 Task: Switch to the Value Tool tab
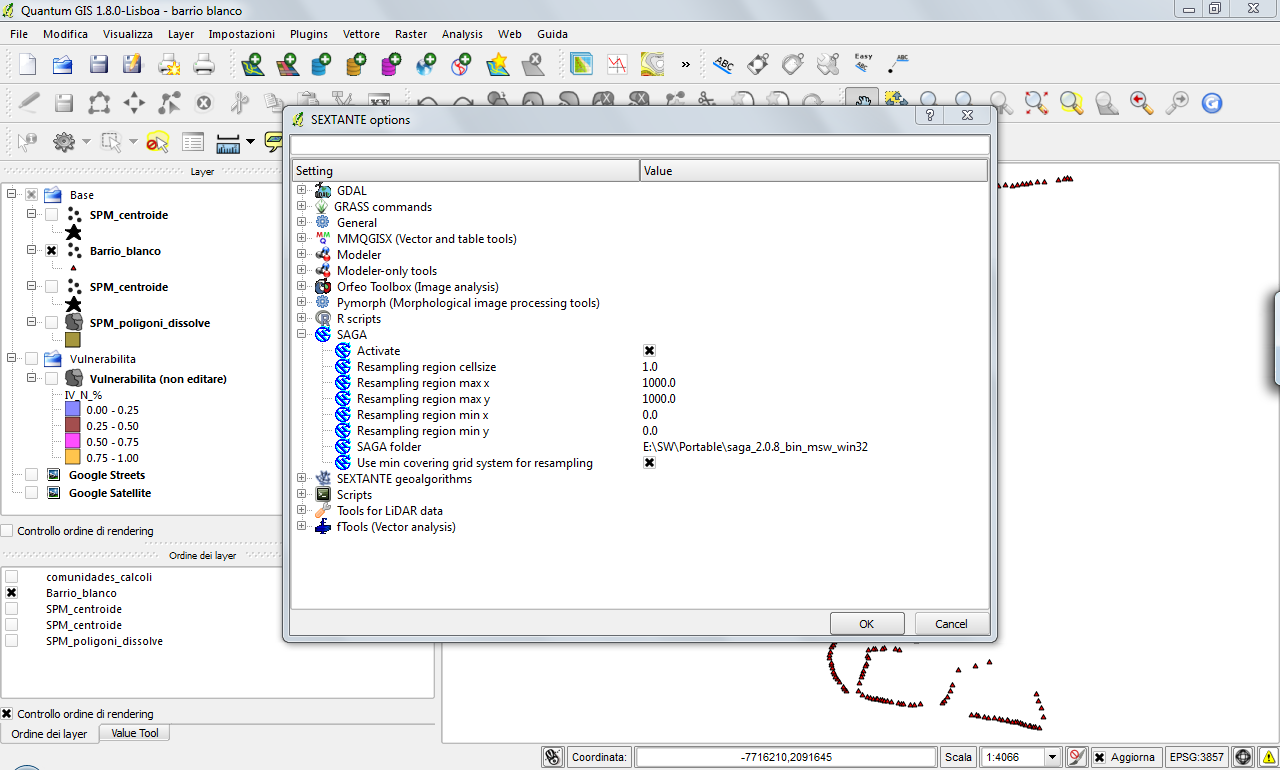point(135,733)
